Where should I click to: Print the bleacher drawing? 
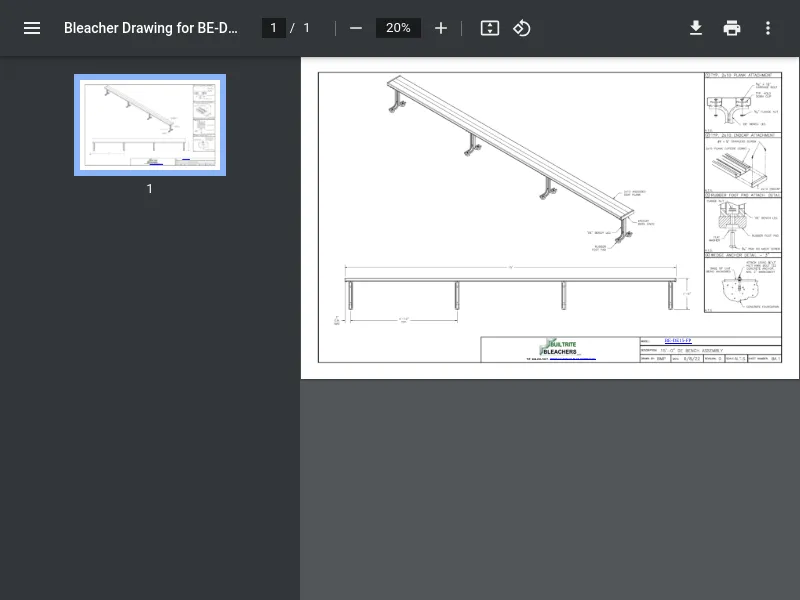[732, 28]
